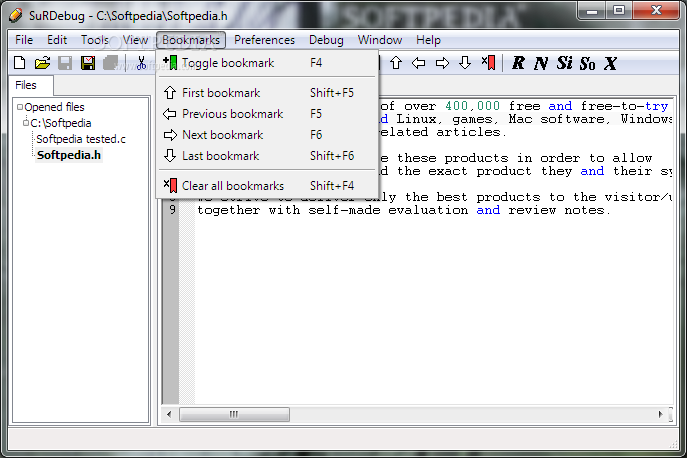The width and height of the screenshot is (687, 458).
Task: Select Softpedia.h in the file tree
Action: click(69, 155)
